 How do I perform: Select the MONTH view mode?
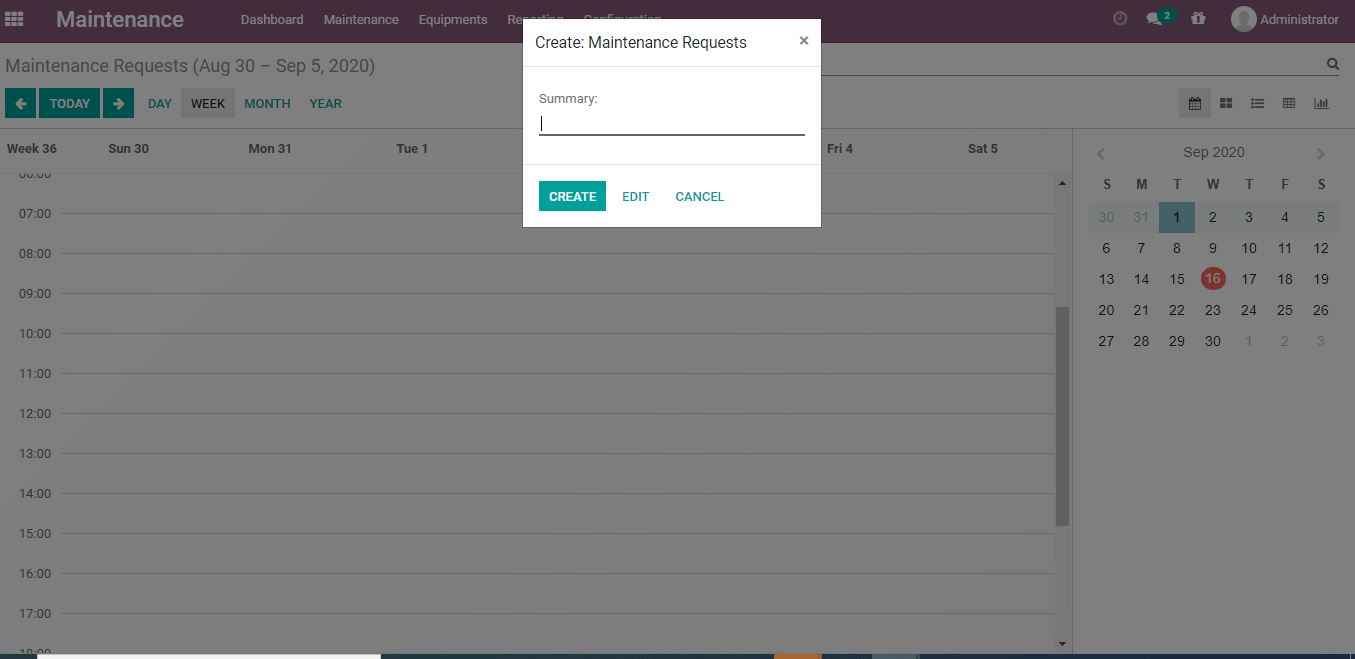267,103
